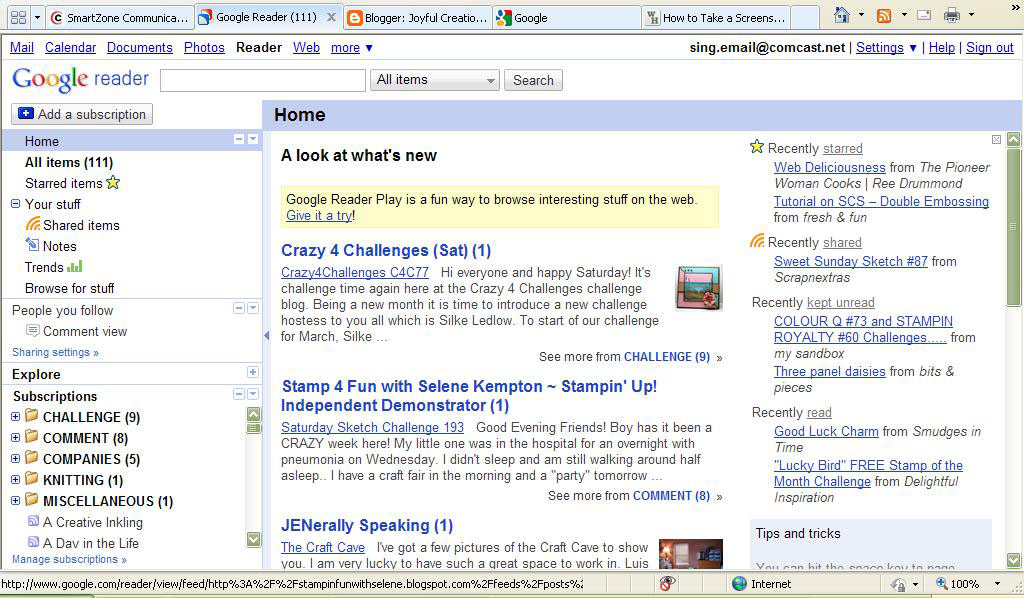The height and width of the screenshot is (598, 1024).
Task: Open Web Deliciousness link
Action: pos(829,167)
